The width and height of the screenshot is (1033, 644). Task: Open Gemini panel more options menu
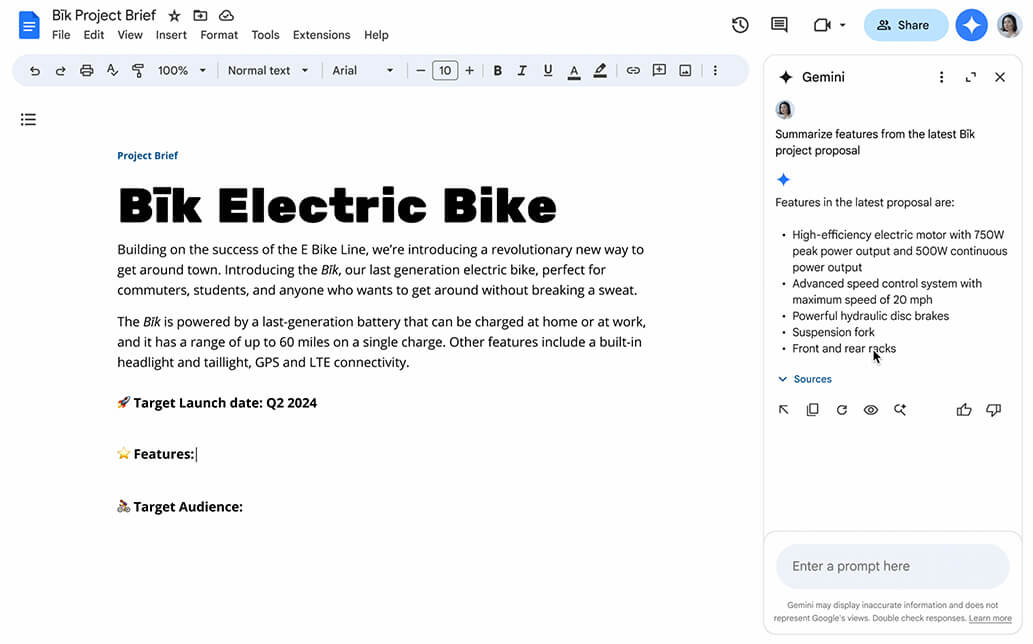point(941,77)
